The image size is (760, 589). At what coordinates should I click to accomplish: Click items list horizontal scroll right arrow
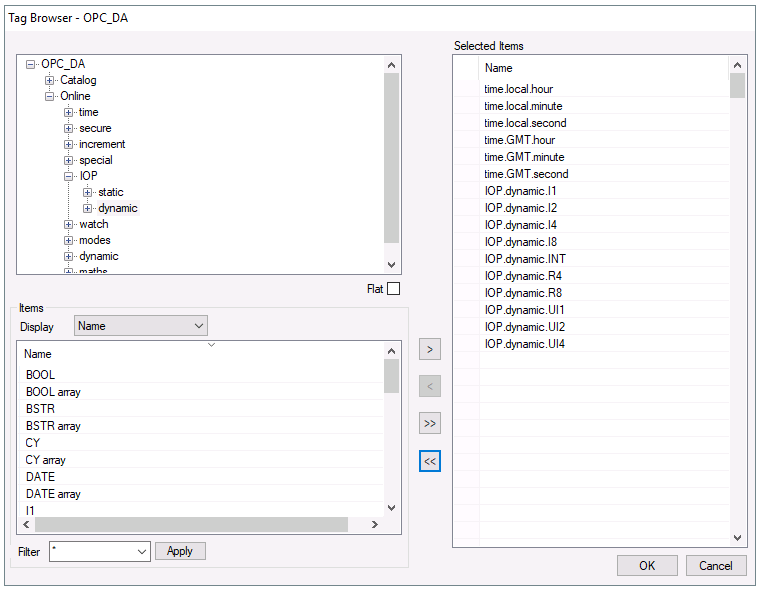tap(374, 525)
